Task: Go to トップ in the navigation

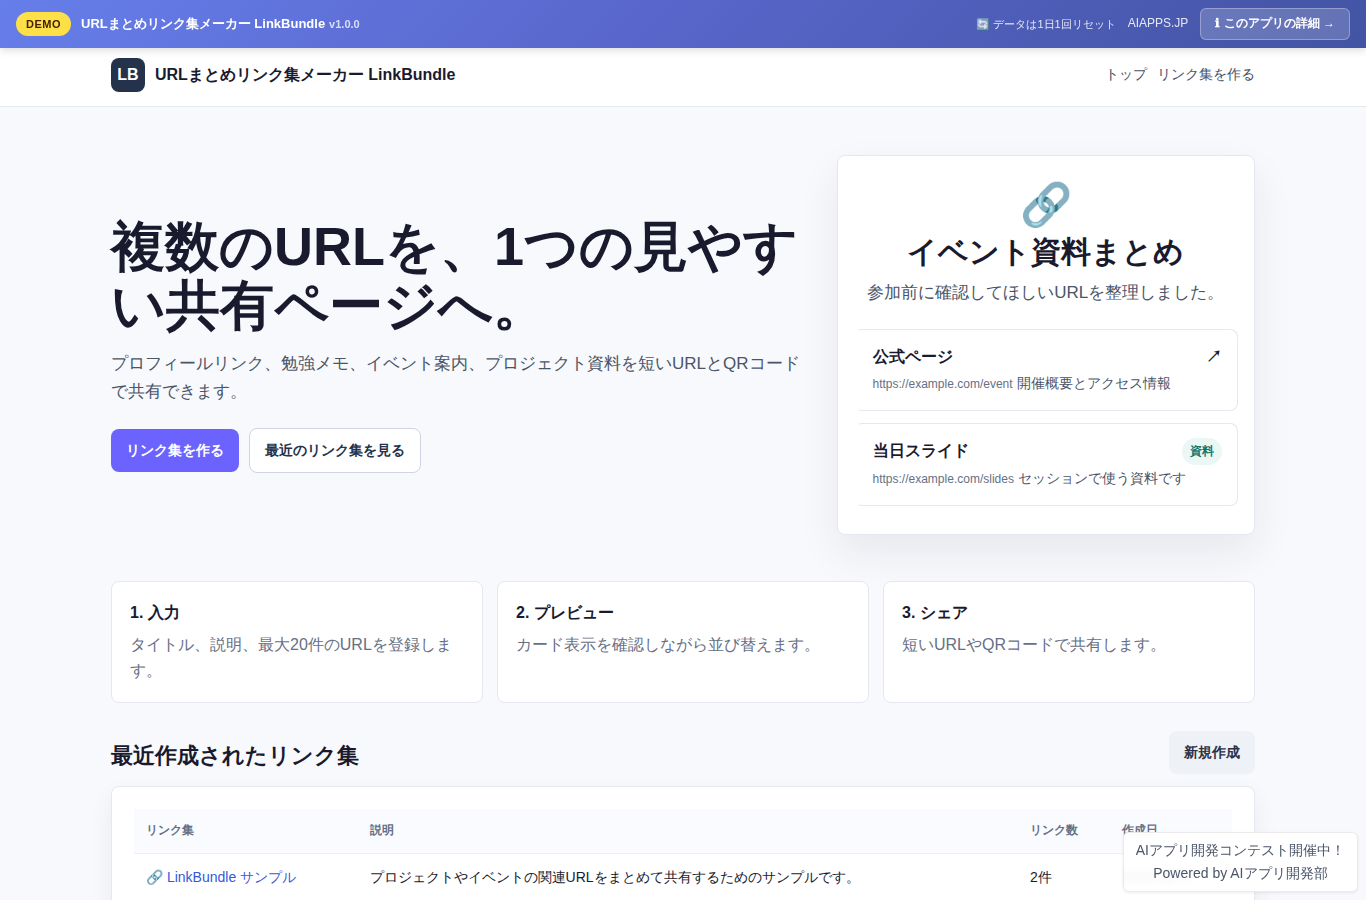Action: click(1126, 75)
